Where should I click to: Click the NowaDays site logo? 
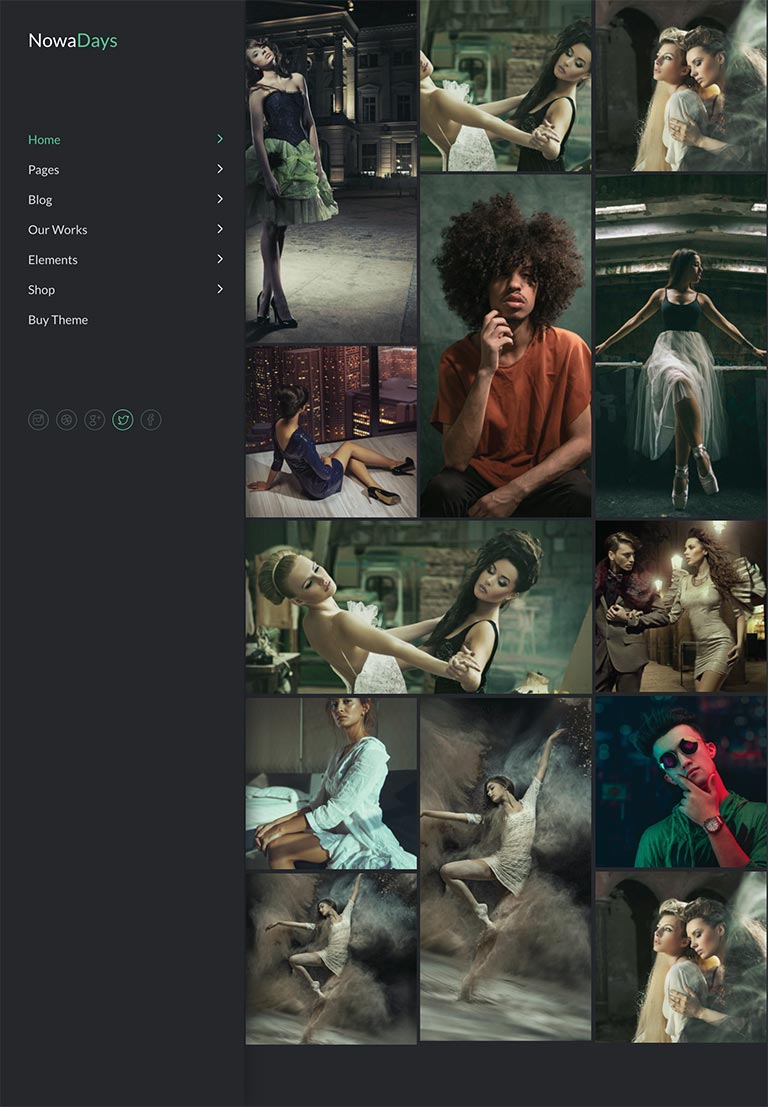73,41
